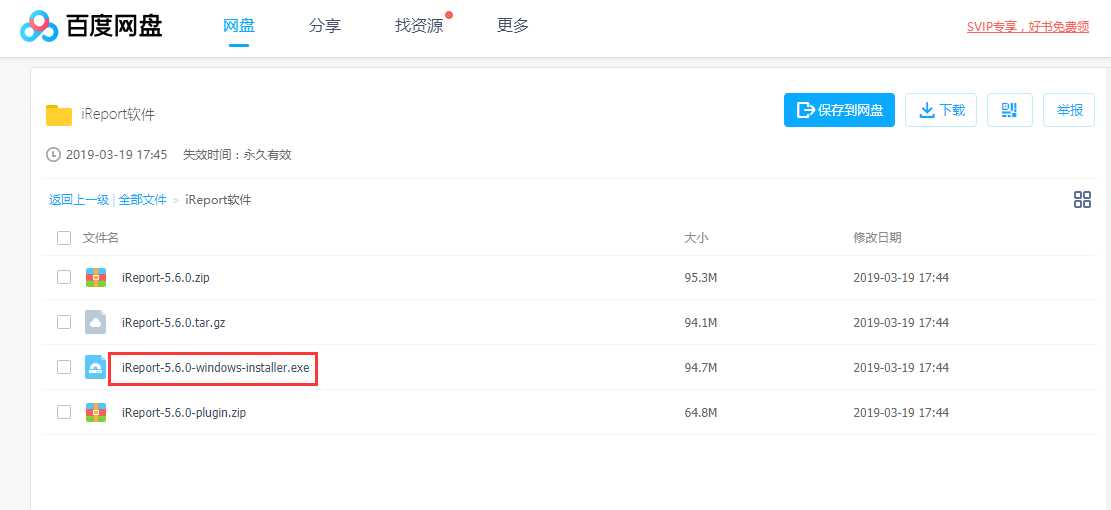Click the 下载 button

coord(941,110)
